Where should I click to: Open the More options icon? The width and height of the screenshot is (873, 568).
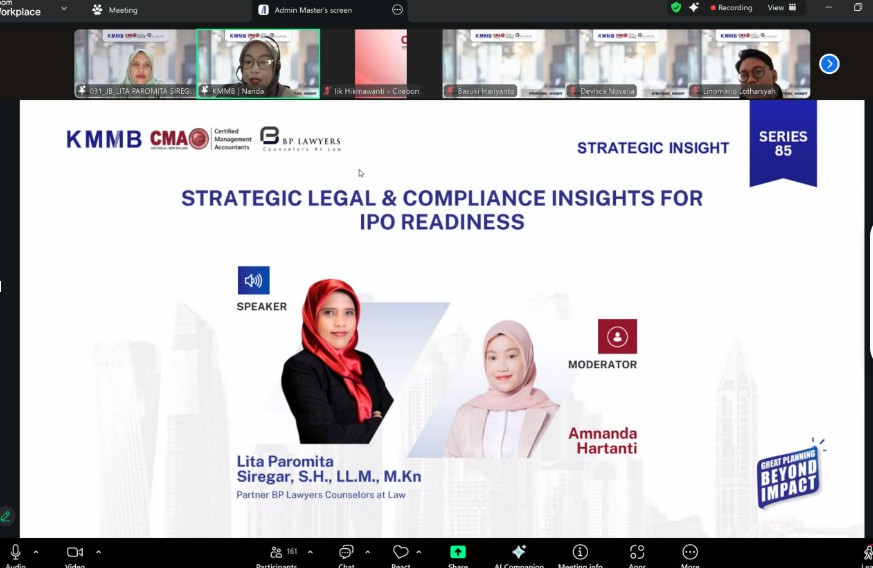pos(690,552)
